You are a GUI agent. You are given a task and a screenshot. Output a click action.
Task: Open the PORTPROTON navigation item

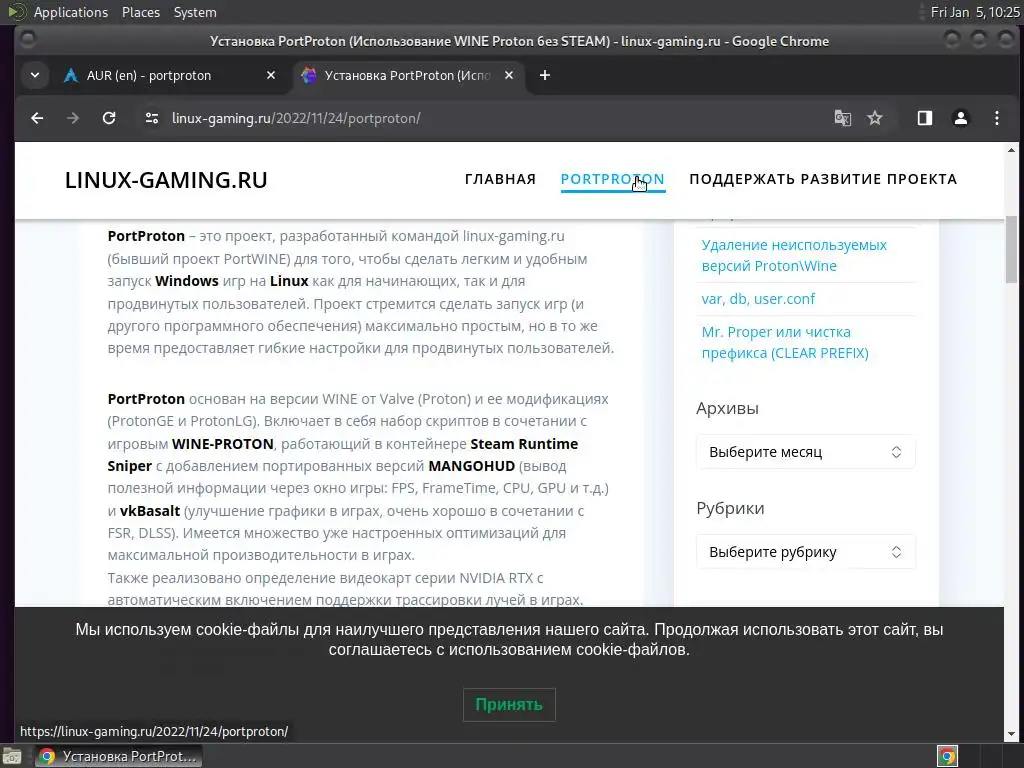(x=613, y=179)
